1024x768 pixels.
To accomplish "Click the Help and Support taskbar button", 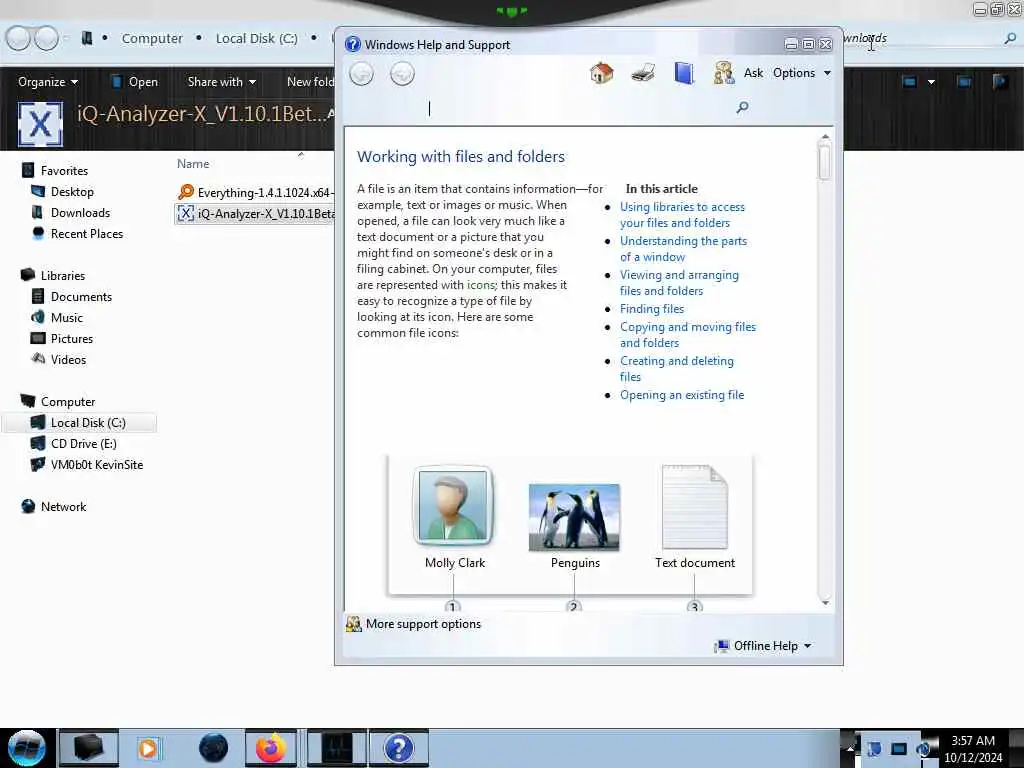I will [x=398, y=748].
